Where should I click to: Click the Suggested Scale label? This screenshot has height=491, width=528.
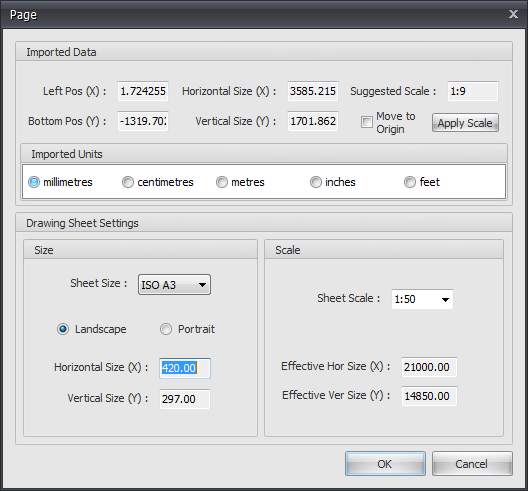393,91
